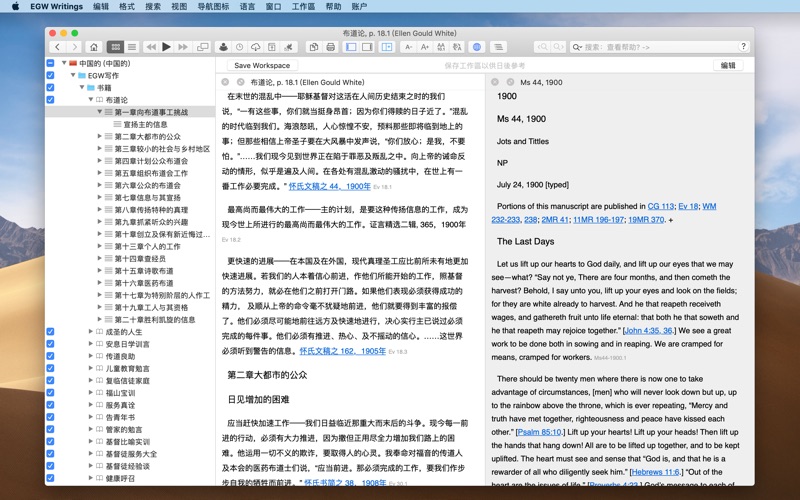Open the 编辑 menu in menu bar
The image size is (800, 500).
[101, 6]
